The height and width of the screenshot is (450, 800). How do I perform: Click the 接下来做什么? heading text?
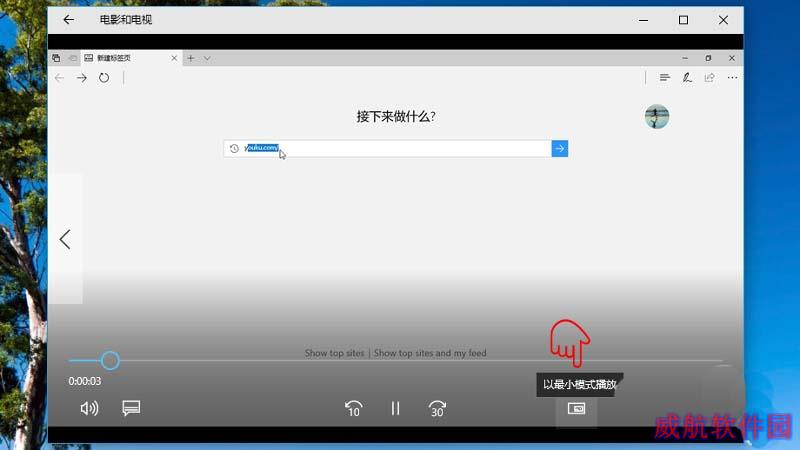pyautogui.click(x=395, y=117)
